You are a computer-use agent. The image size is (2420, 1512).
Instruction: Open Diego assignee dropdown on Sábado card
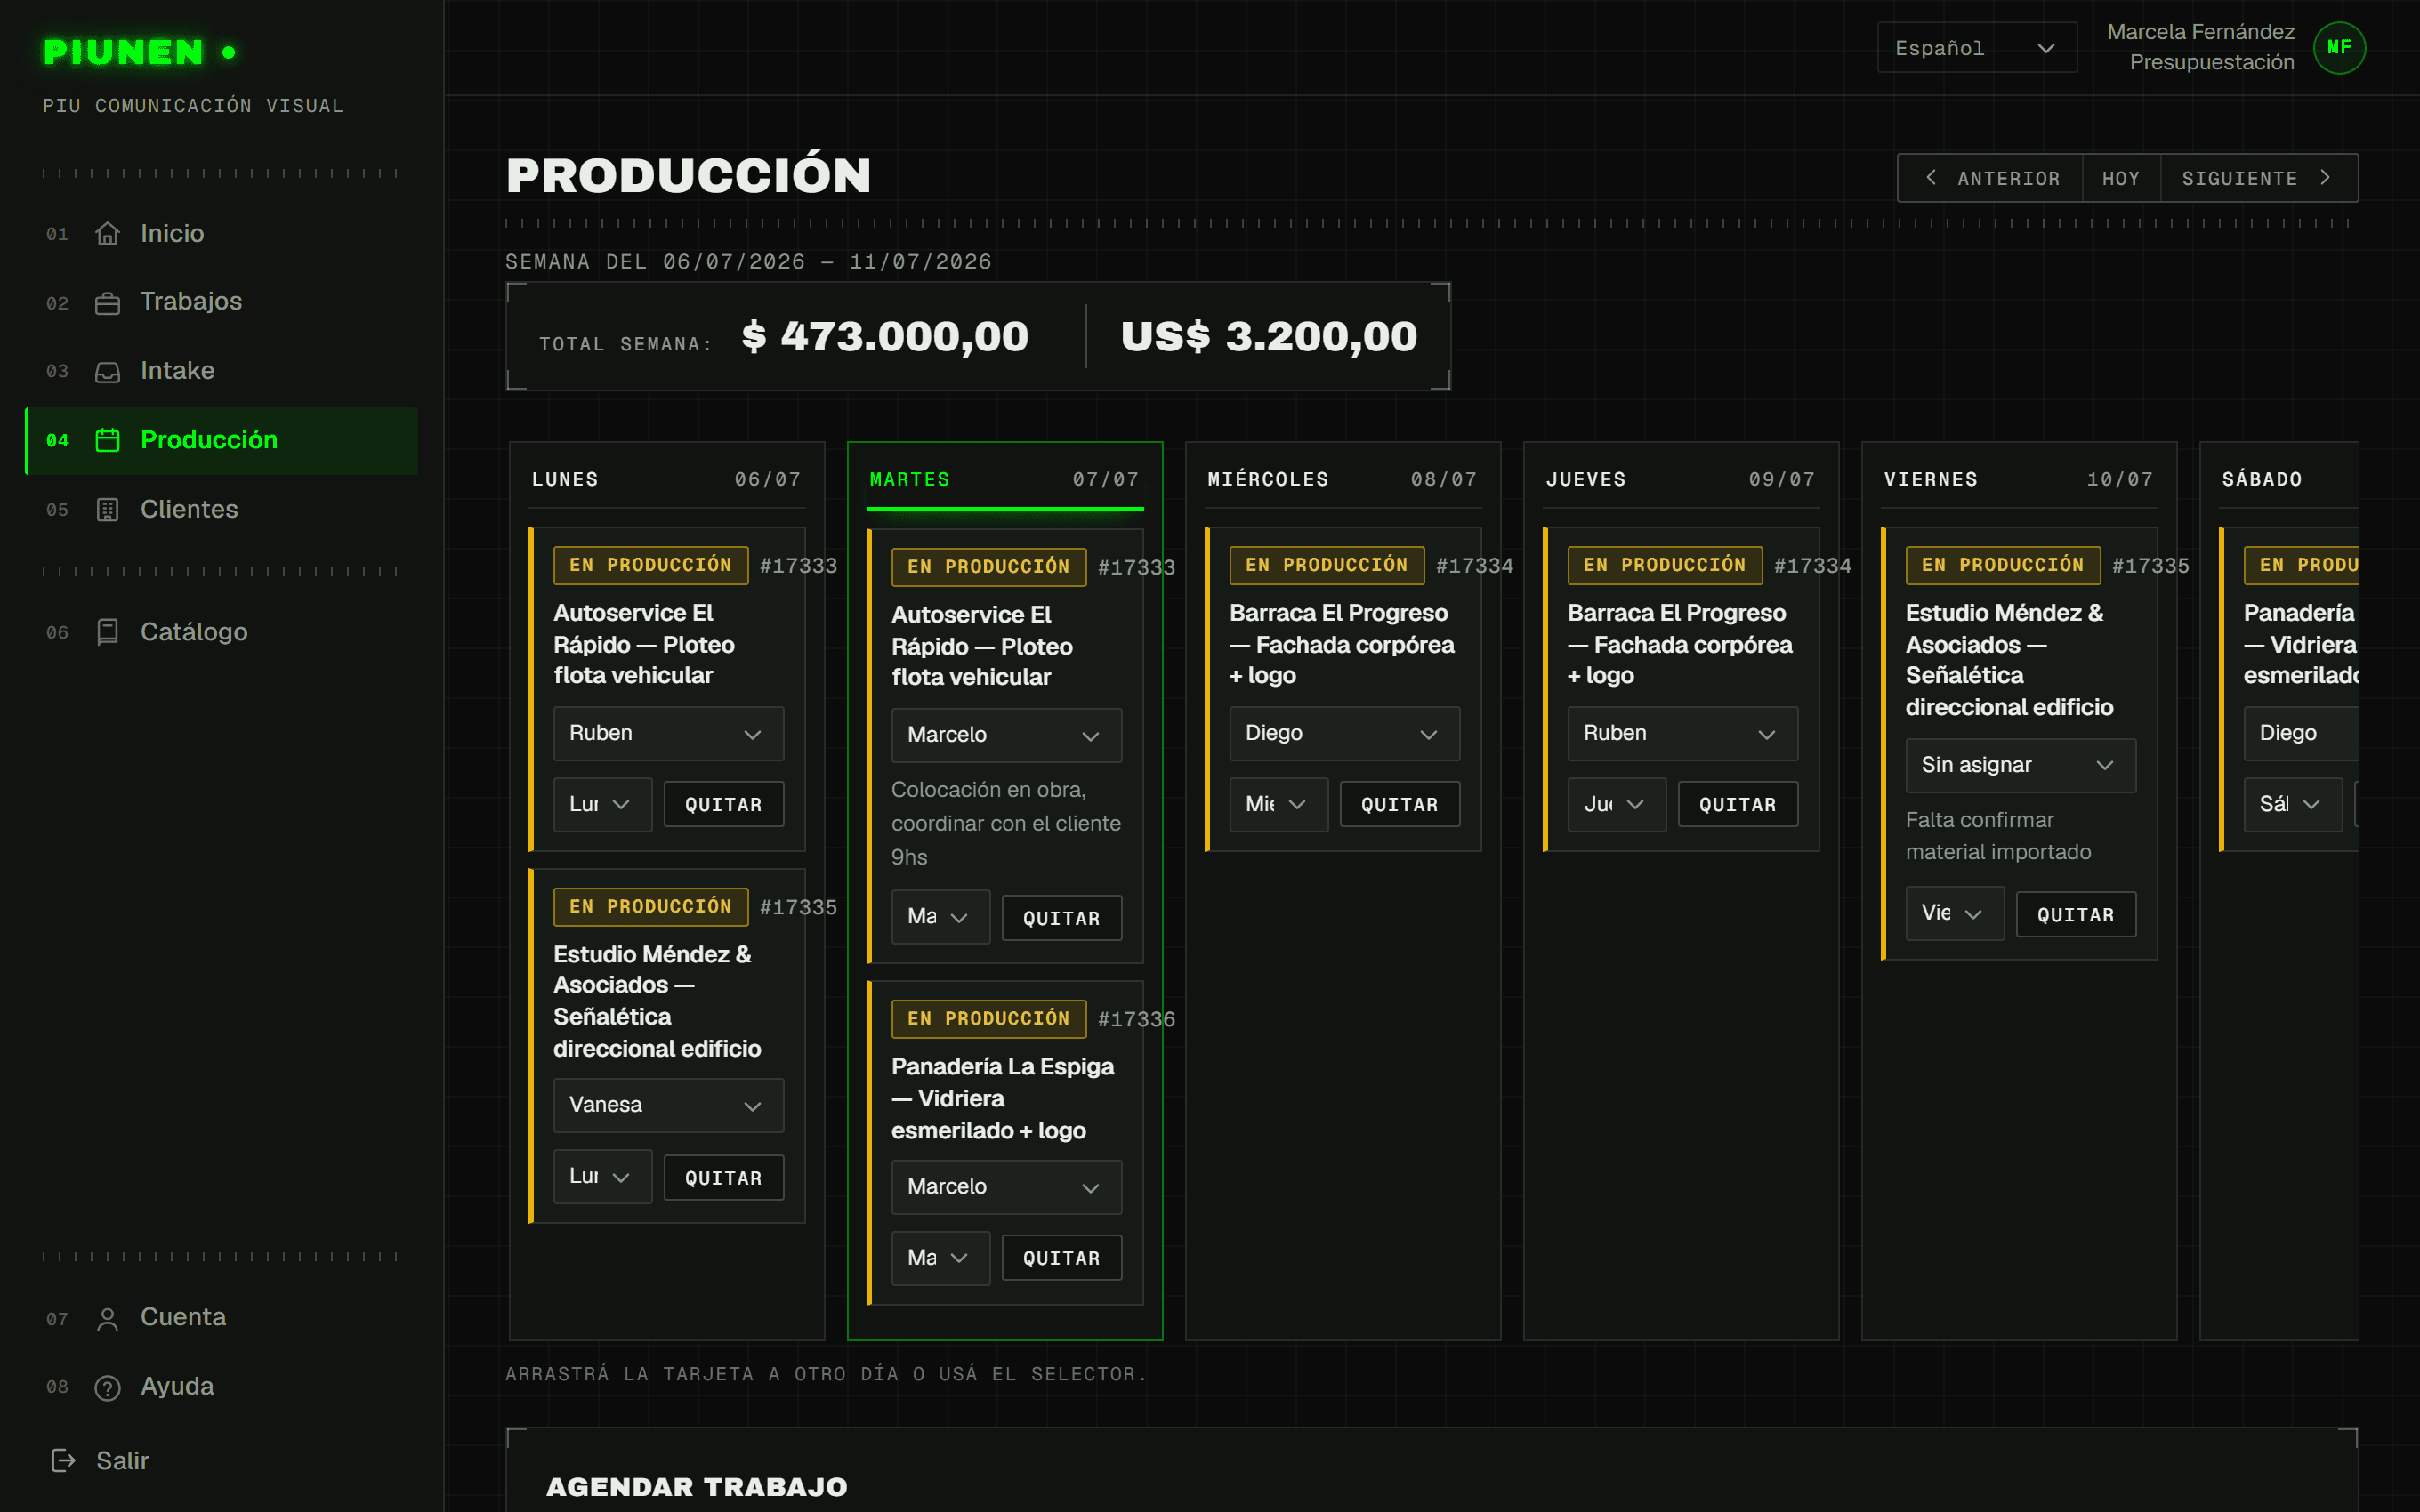point(2300,734)
